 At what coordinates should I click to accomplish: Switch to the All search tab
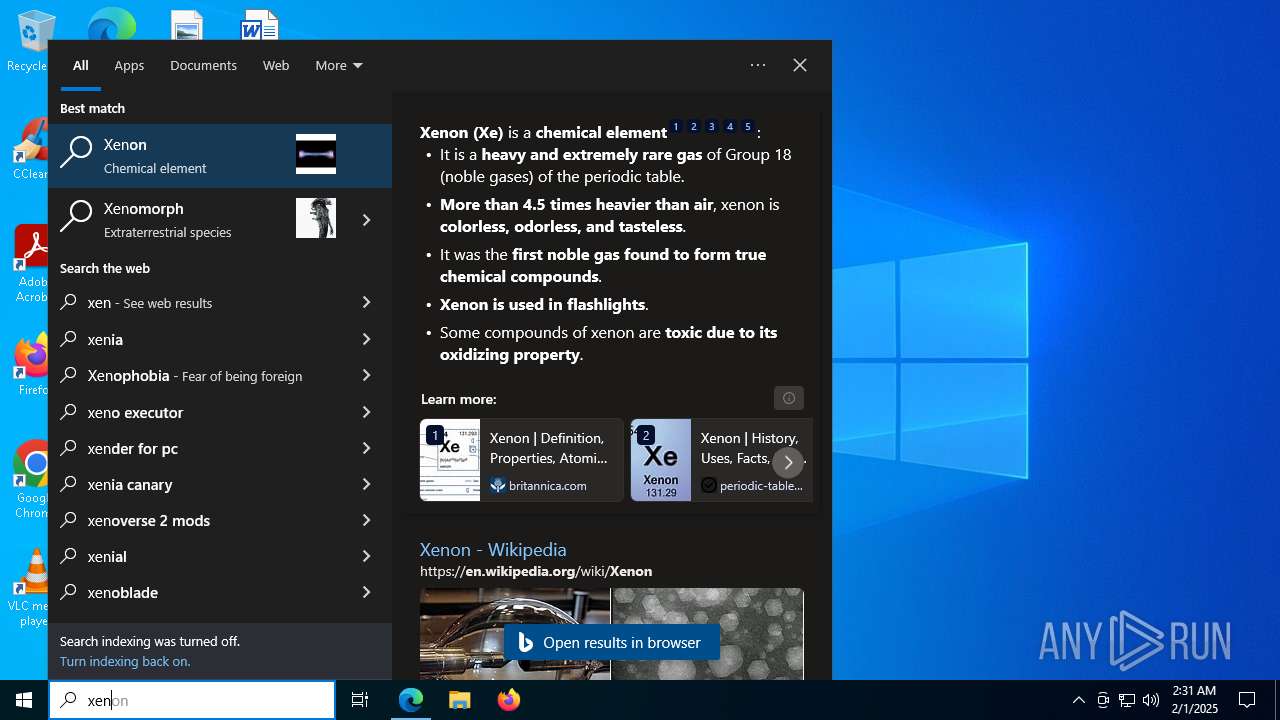[81, 65]
